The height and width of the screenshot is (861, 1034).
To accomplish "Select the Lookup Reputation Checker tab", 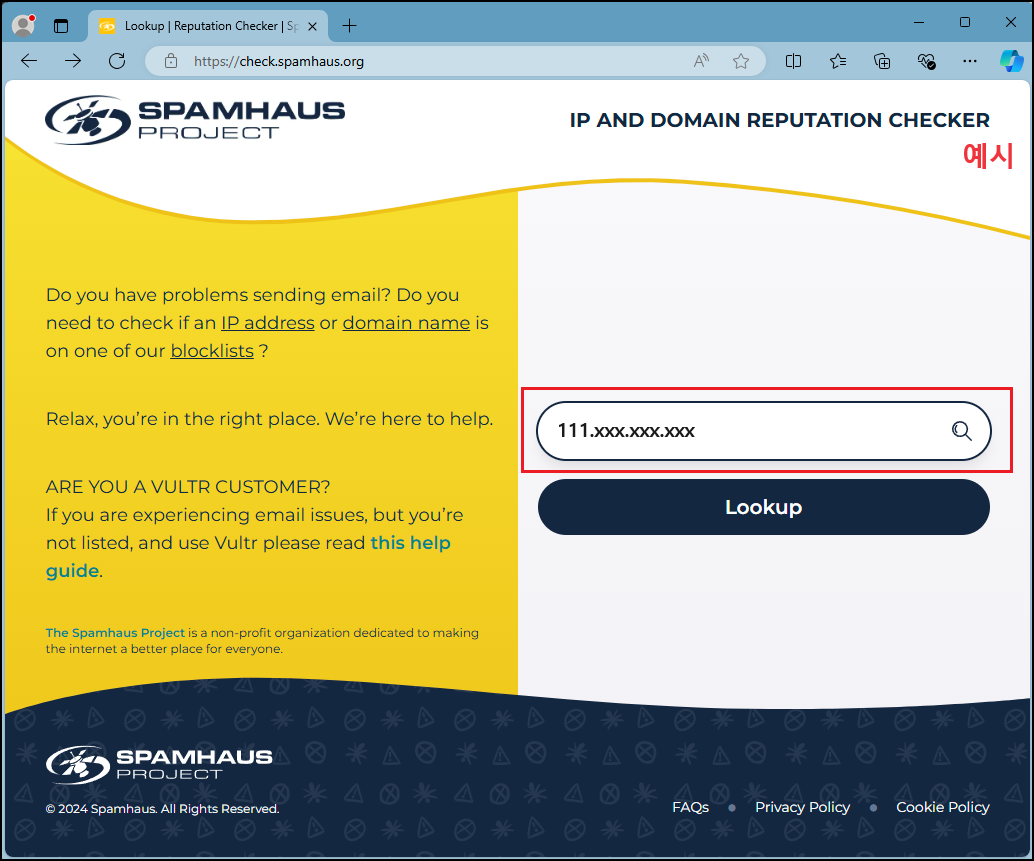I will pyautogui.click(x=208, y=26).
